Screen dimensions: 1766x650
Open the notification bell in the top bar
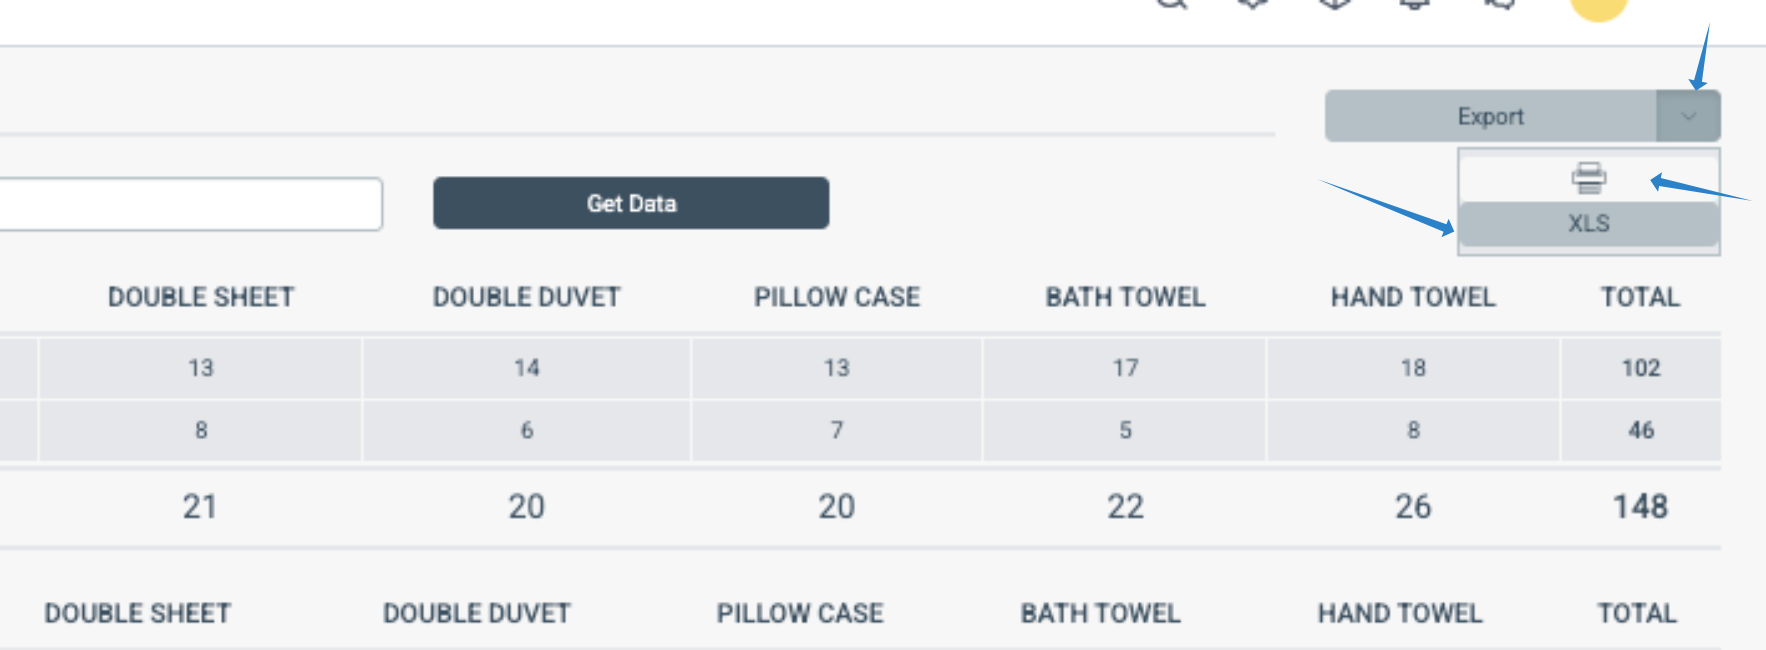tap(1413, 4)
